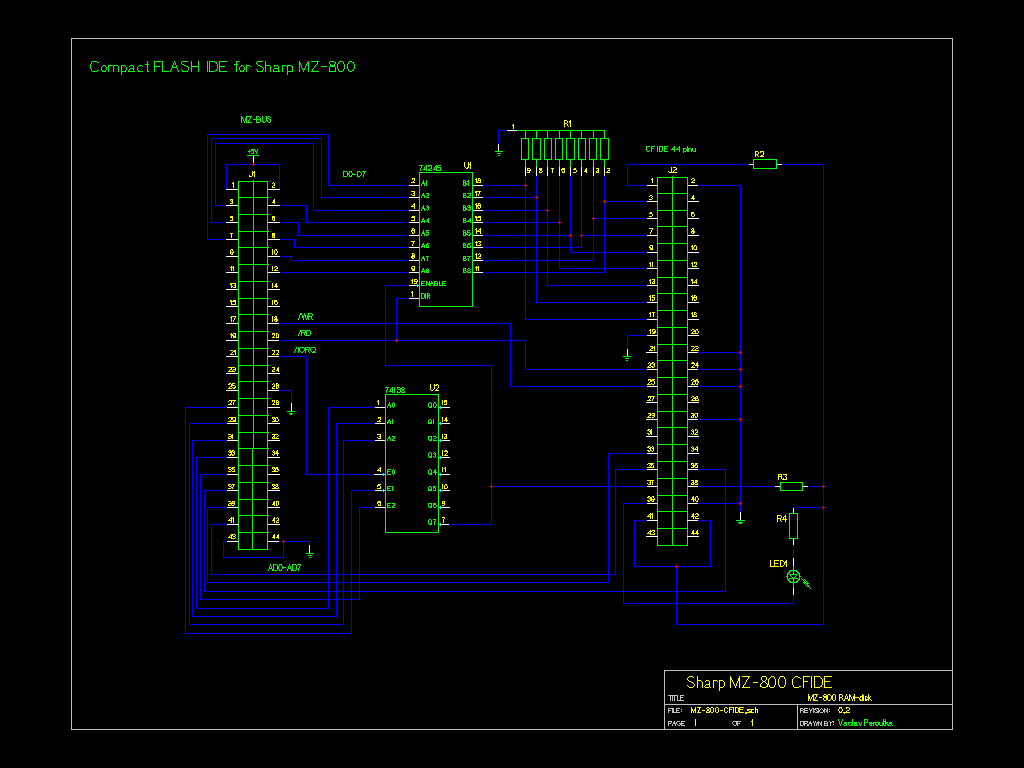Click the 'R1' reference label
The image size is (1024, 768).
(x=568, y=123)
